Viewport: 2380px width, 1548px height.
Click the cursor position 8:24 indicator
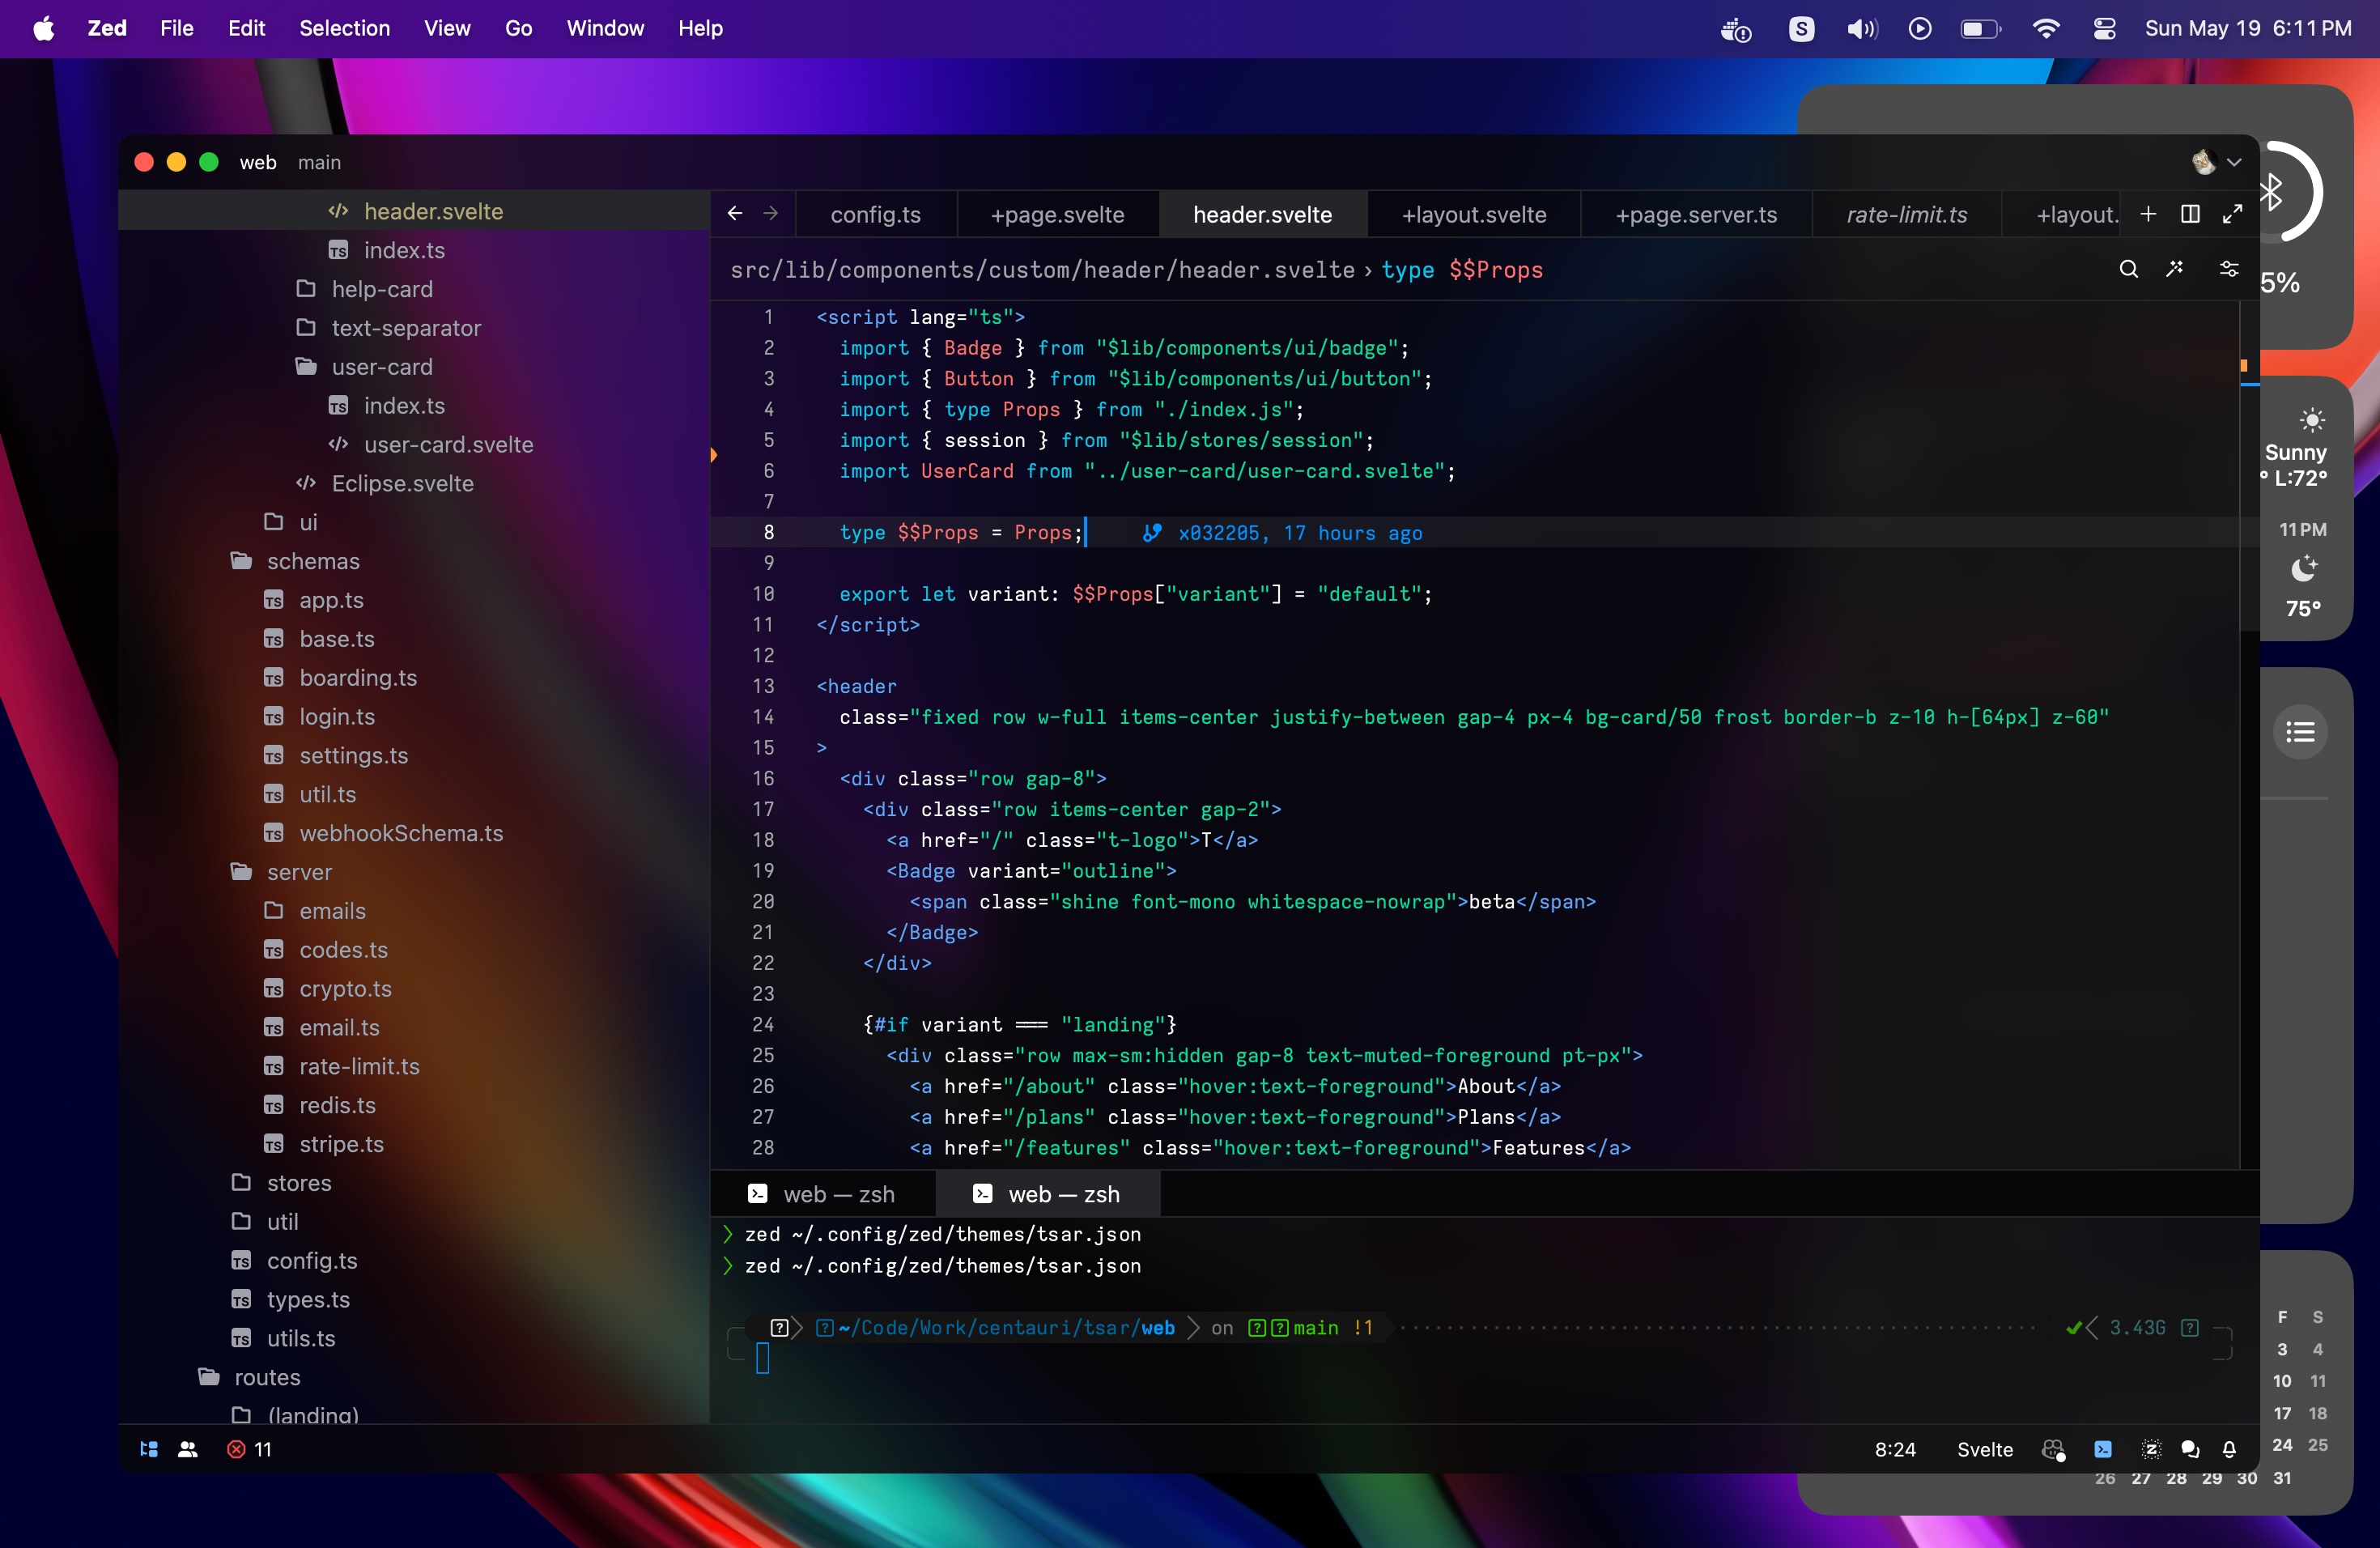pyautogui.click(x=1895, y=1449)
